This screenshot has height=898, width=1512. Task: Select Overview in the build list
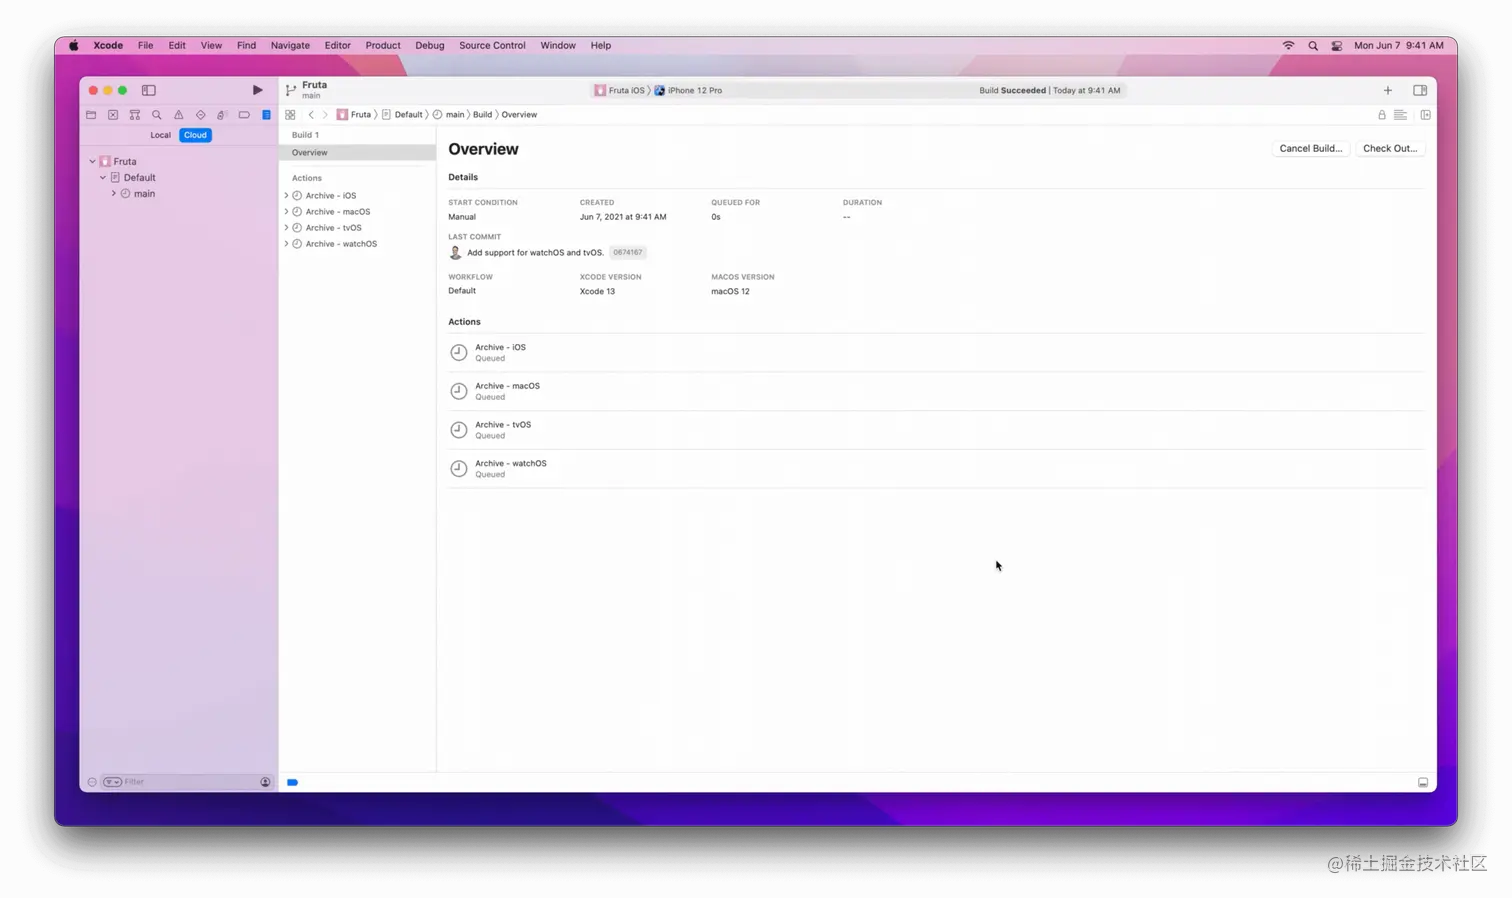coord(357,153)
